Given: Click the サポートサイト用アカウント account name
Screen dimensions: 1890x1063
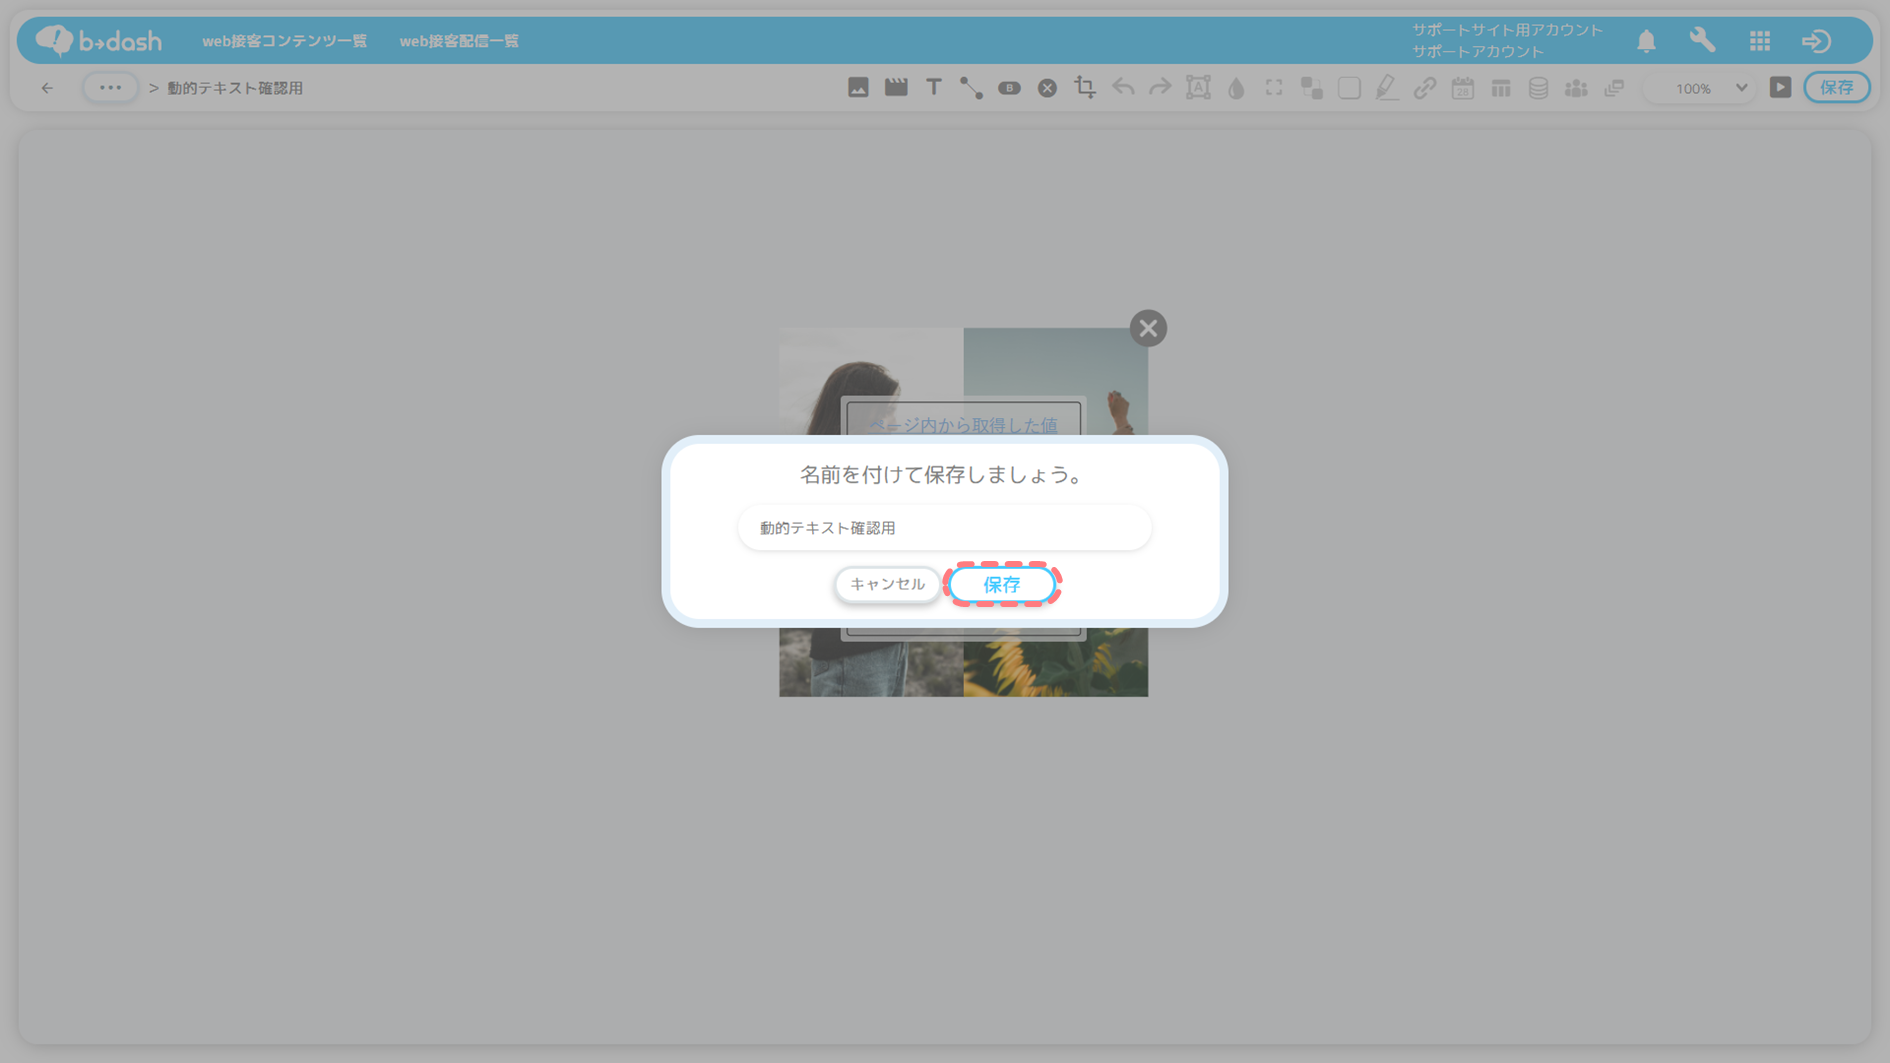Looking at the screenshot, I should tap(1507, 30).
